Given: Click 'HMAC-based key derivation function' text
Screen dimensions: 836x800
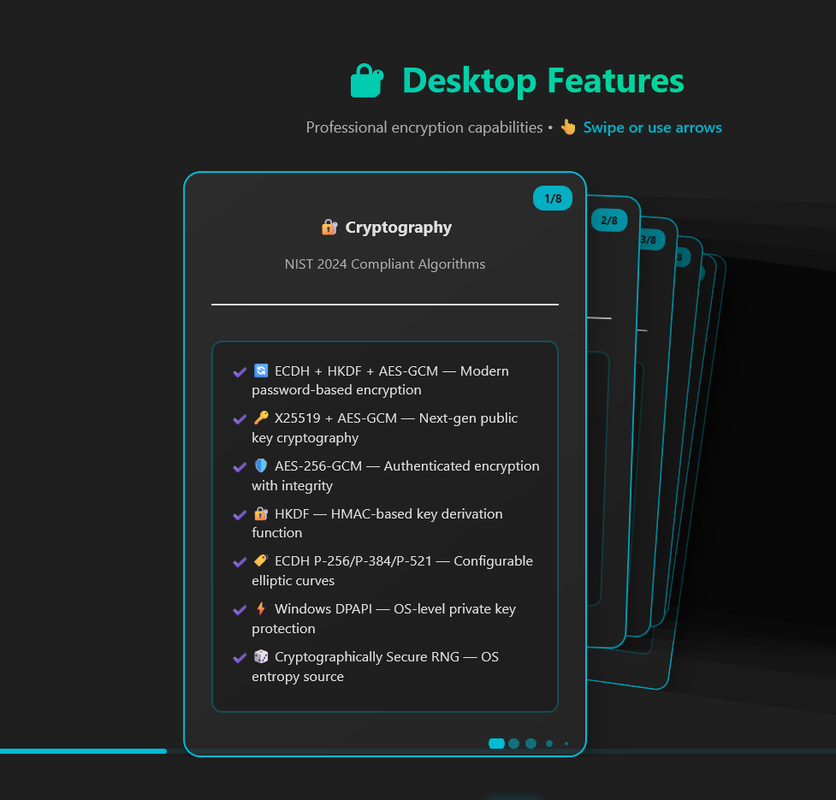Looking at the screenshot, I should (377, 523).
